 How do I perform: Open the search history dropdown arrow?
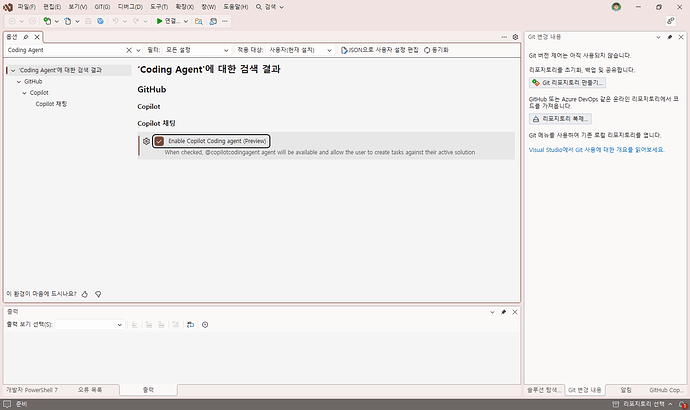138,50
